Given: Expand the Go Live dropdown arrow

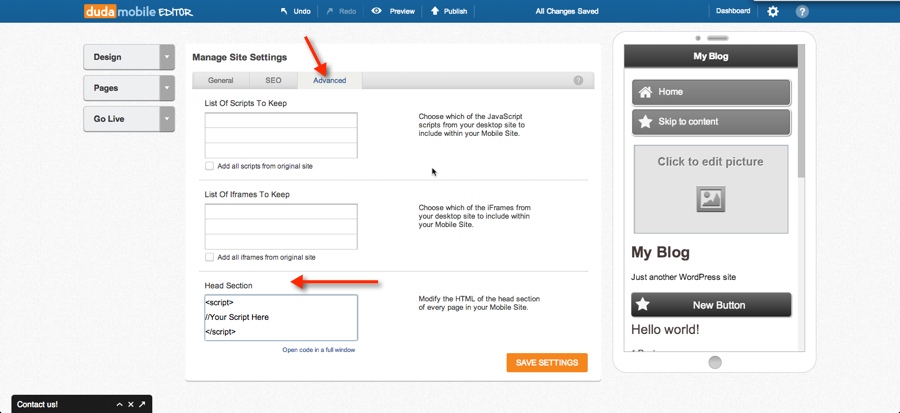Looking at the screenshot, I should 167,119.
